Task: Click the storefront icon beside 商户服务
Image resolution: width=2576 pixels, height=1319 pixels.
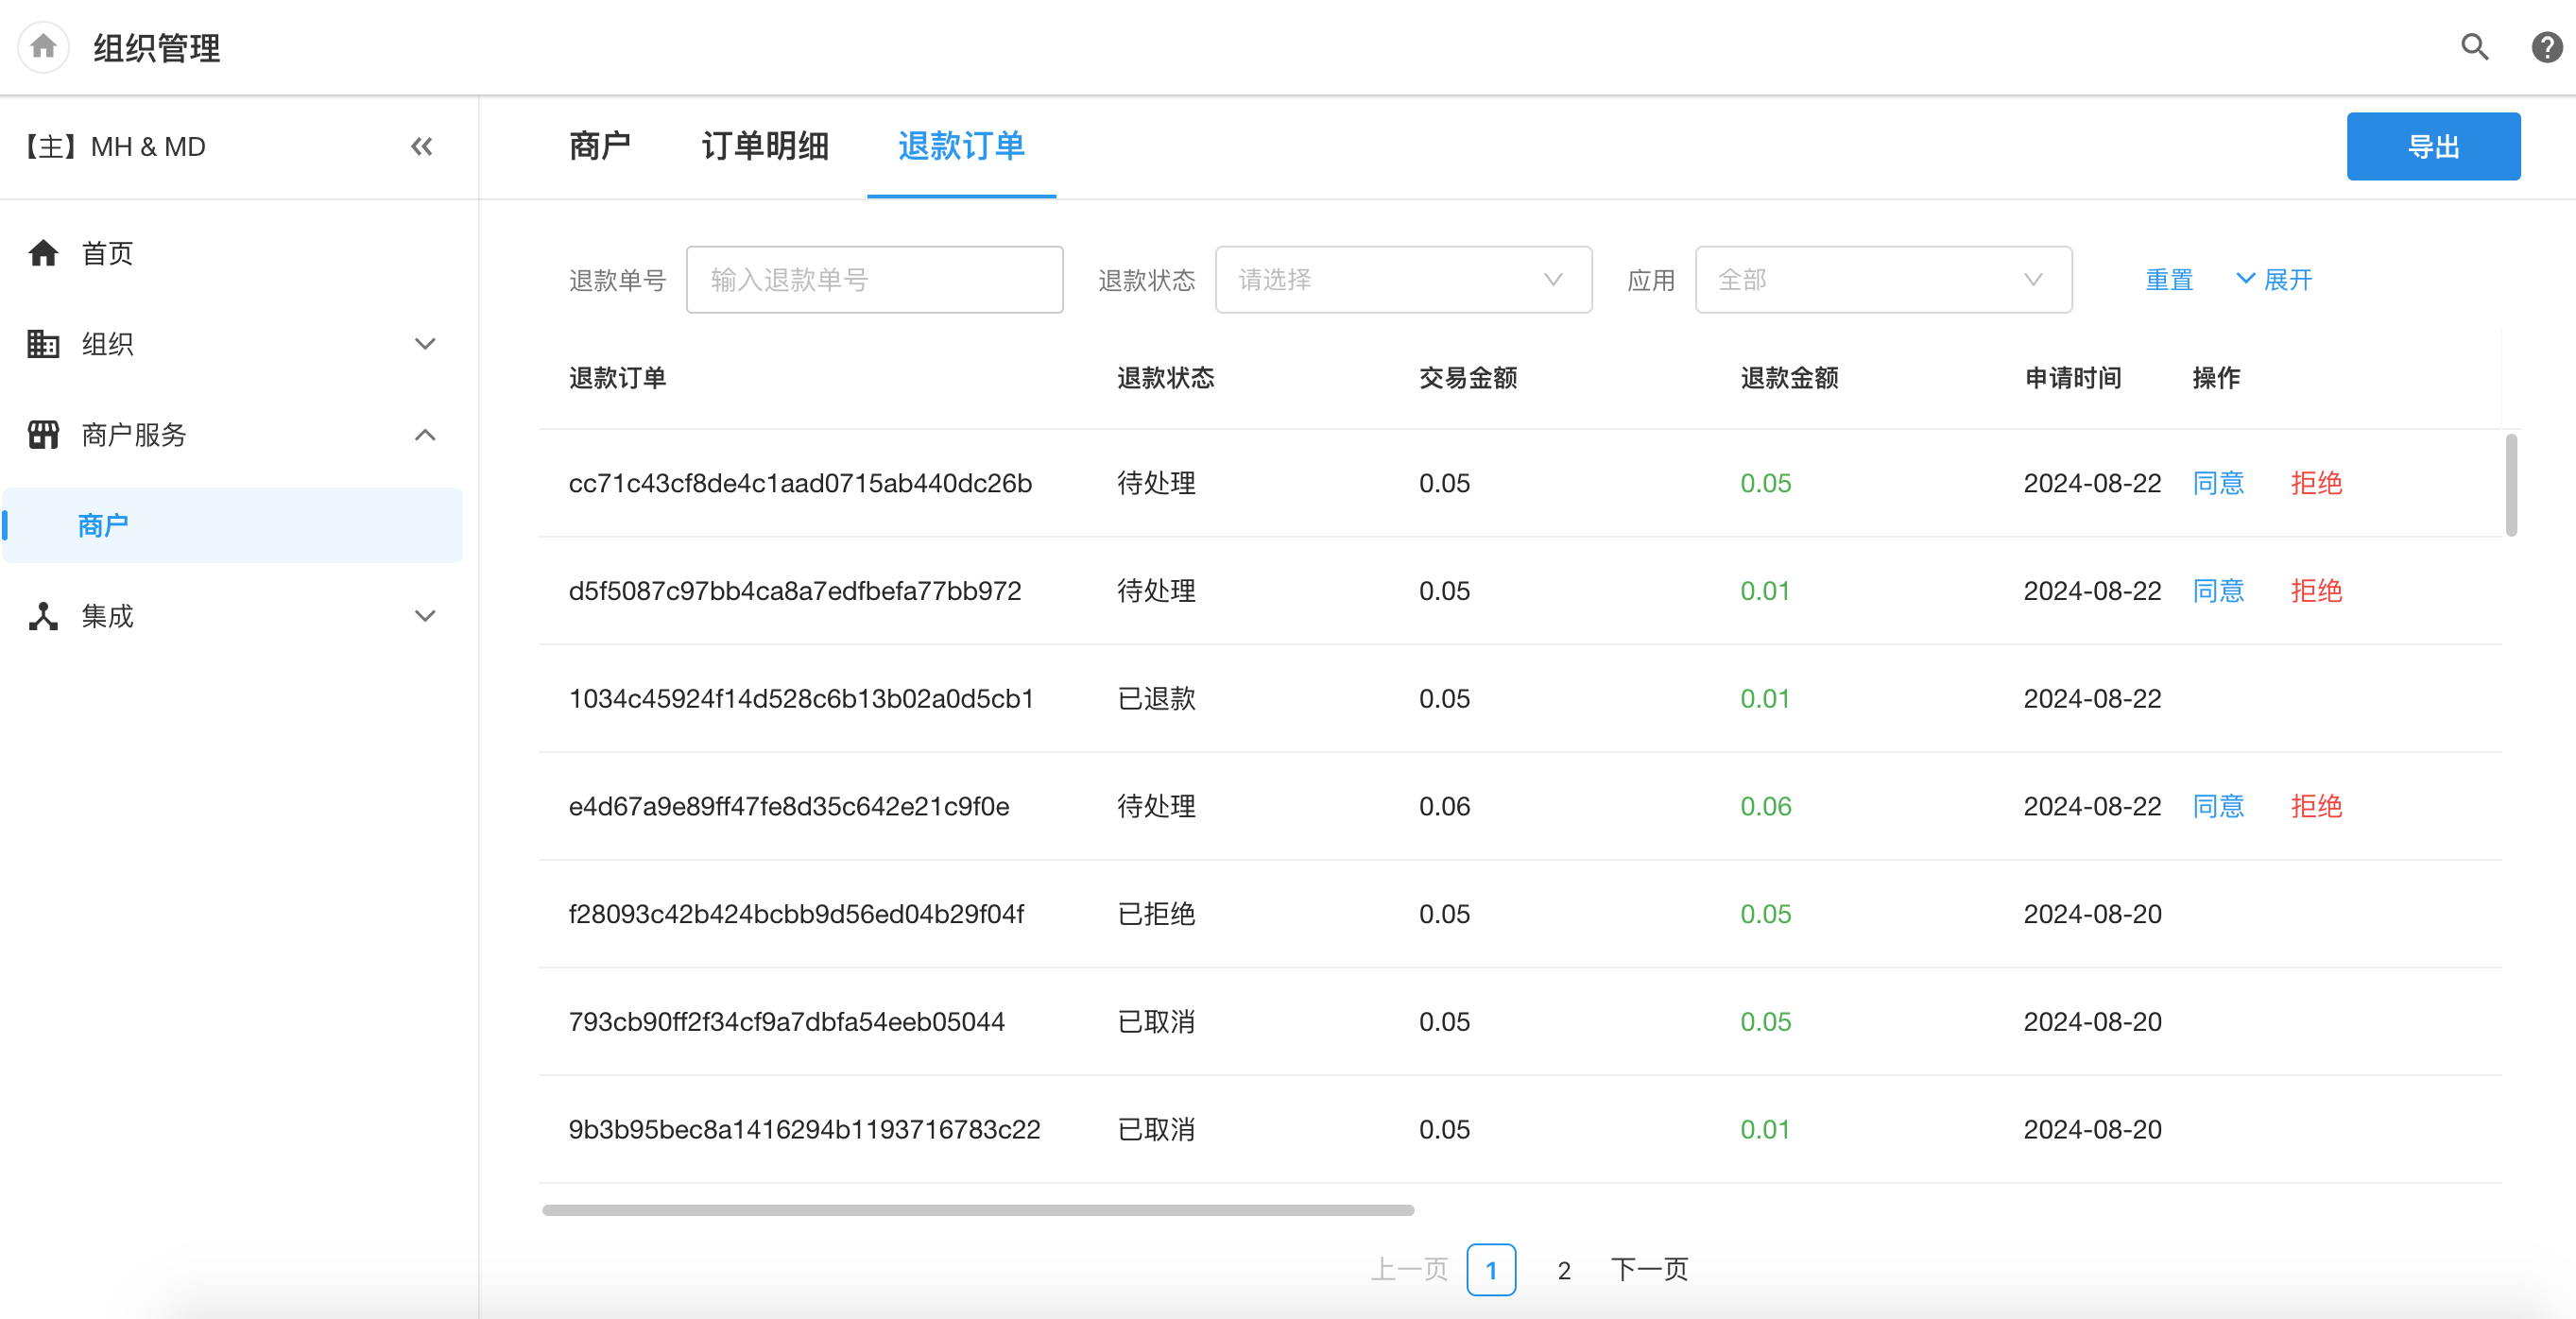Action: coord(43,435)
